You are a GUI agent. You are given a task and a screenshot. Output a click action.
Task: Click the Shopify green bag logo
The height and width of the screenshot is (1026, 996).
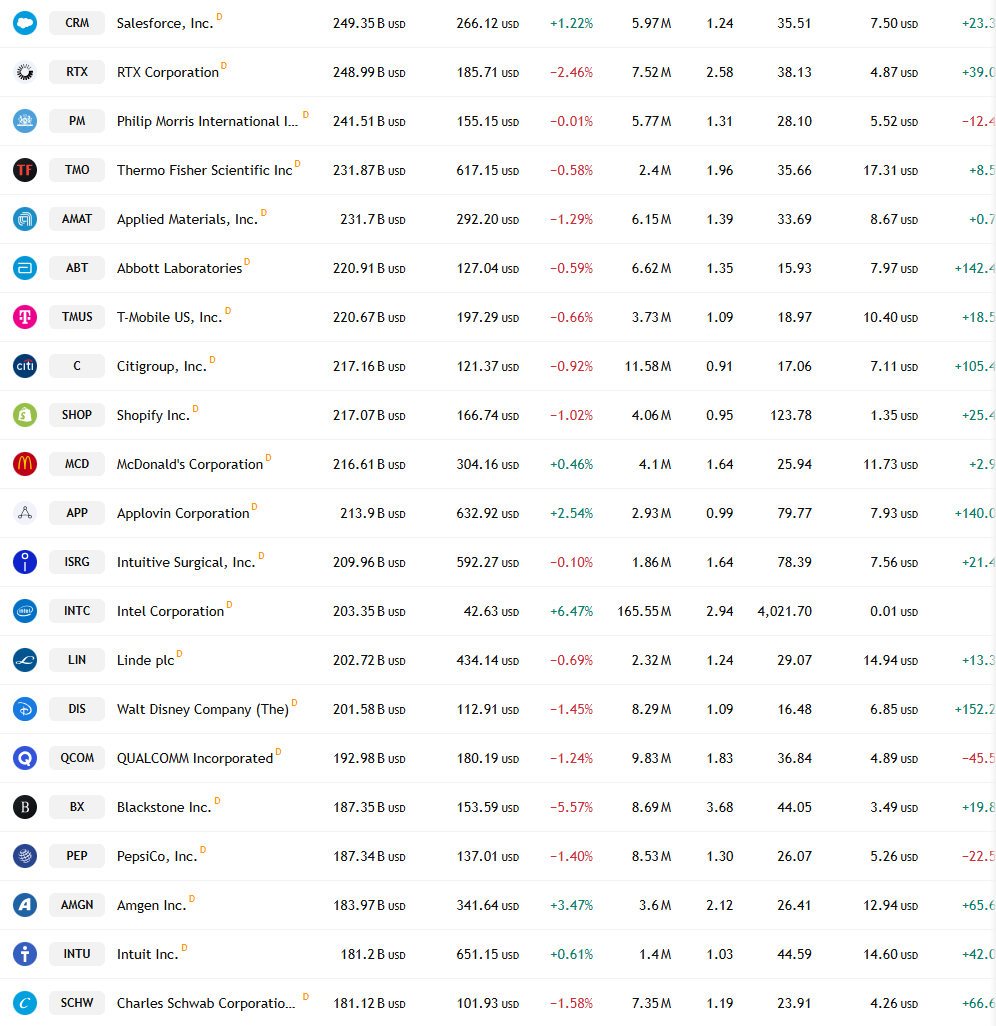[x=25, y=415]
